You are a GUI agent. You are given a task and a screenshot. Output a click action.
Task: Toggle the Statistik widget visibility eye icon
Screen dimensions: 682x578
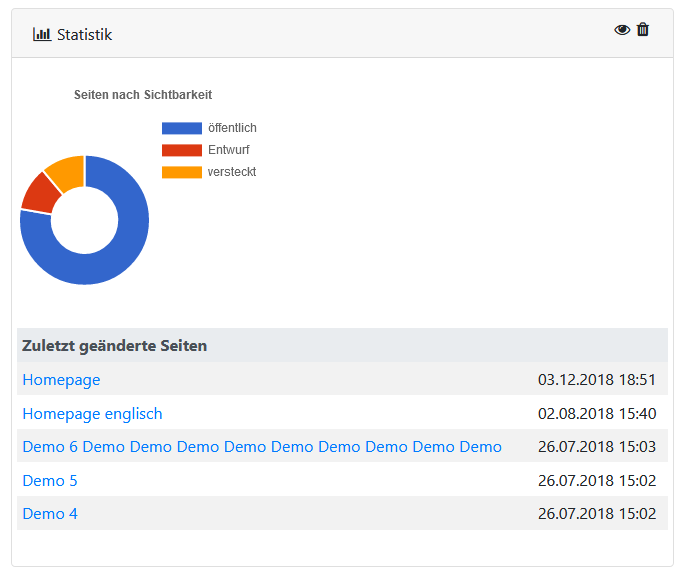(622, 30)
